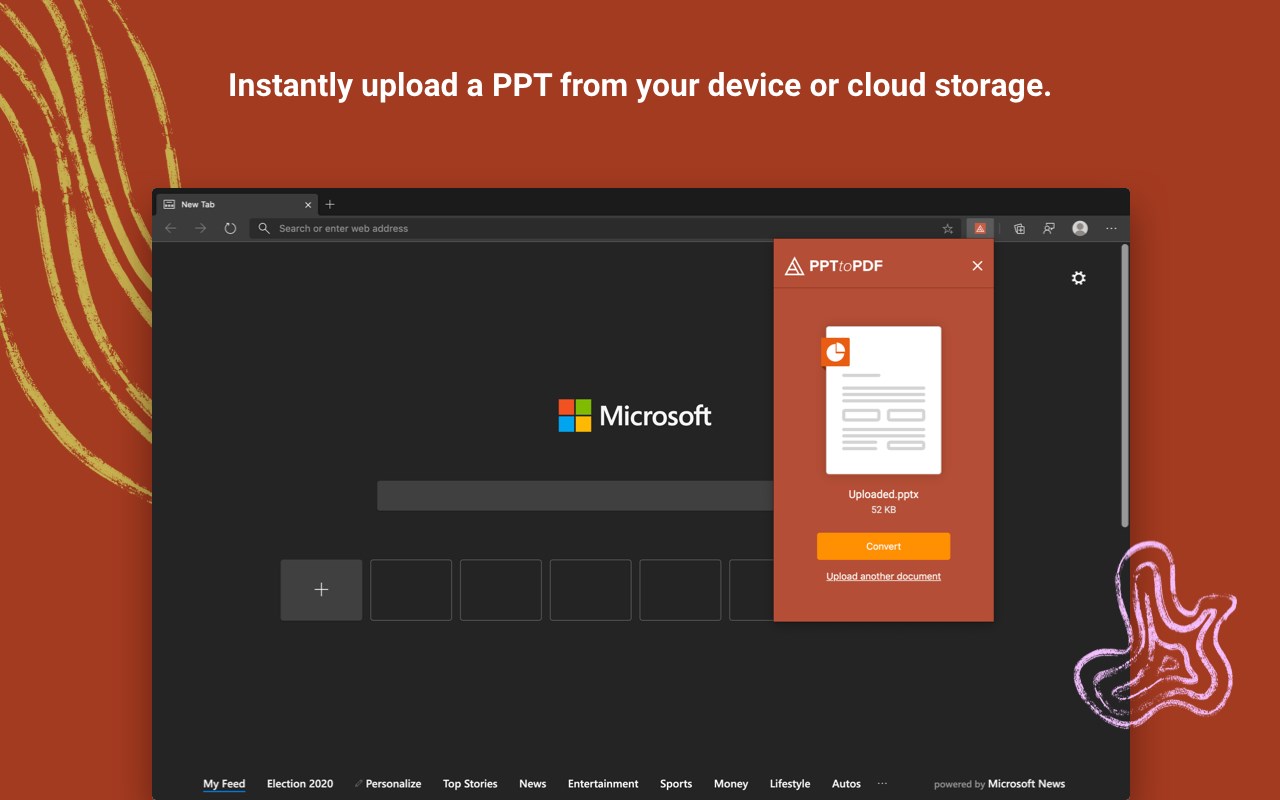Add this page to favorites star
The height and width of the screenshot is (800, 1280).
pos(948,228)
